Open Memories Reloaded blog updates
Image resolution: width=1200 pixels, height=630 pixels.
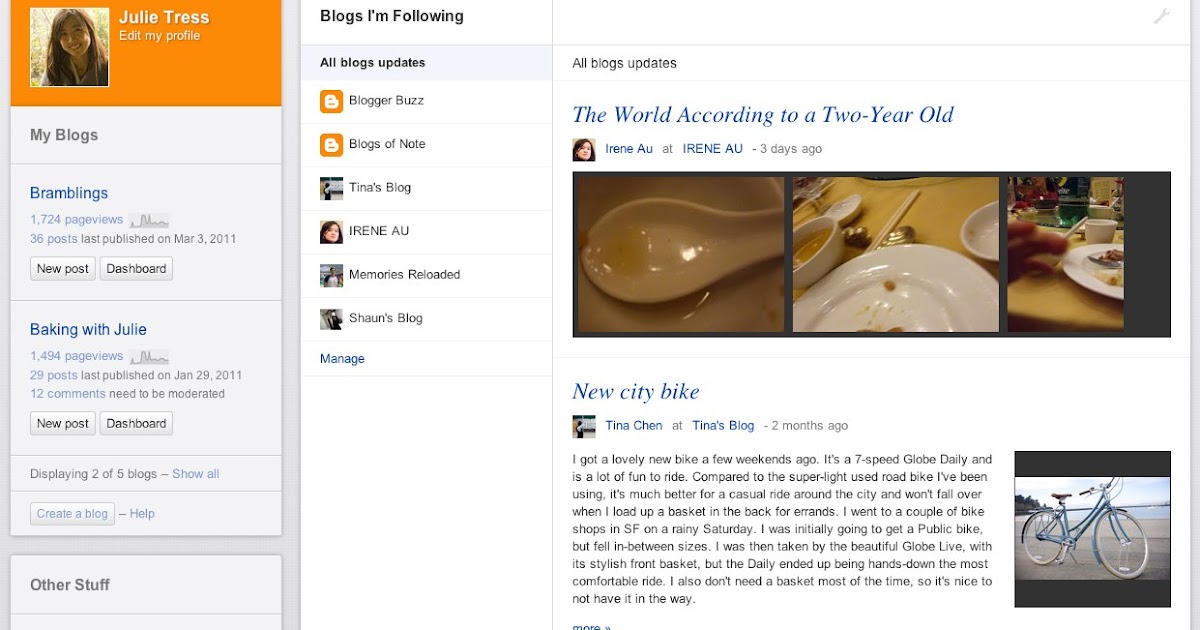[404, 275]
